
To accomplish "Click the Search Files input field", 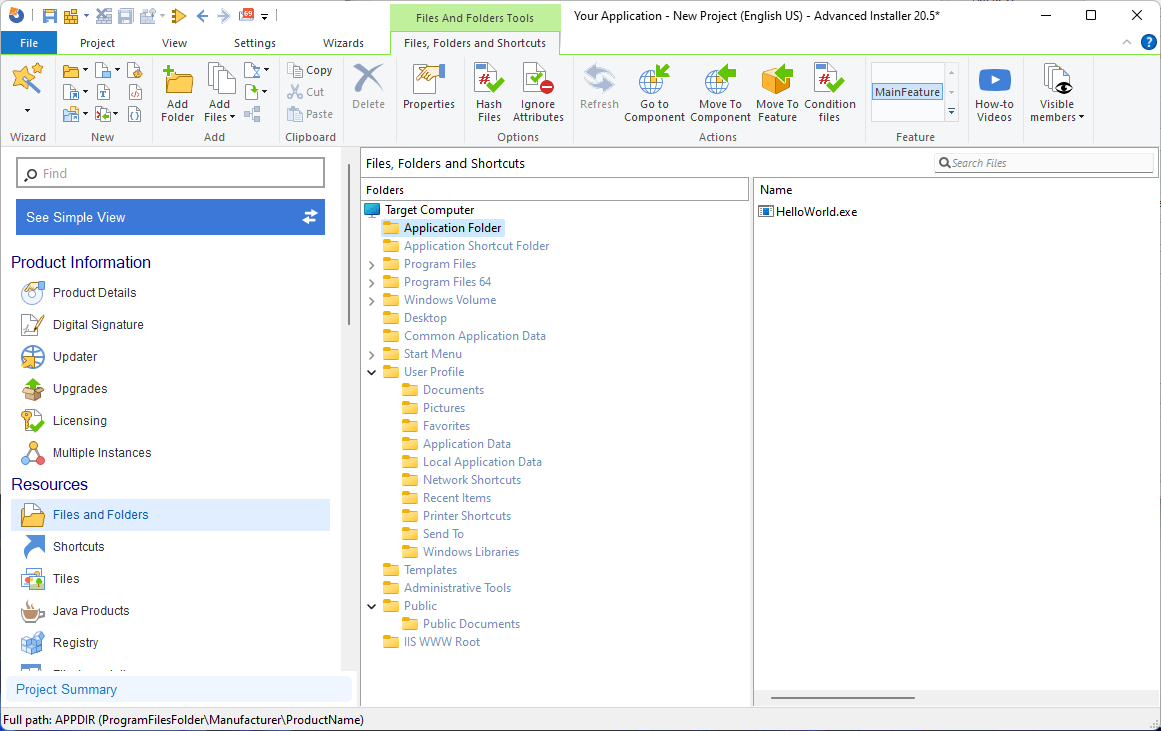I will pyautogui.click(x=1044, y=163).
